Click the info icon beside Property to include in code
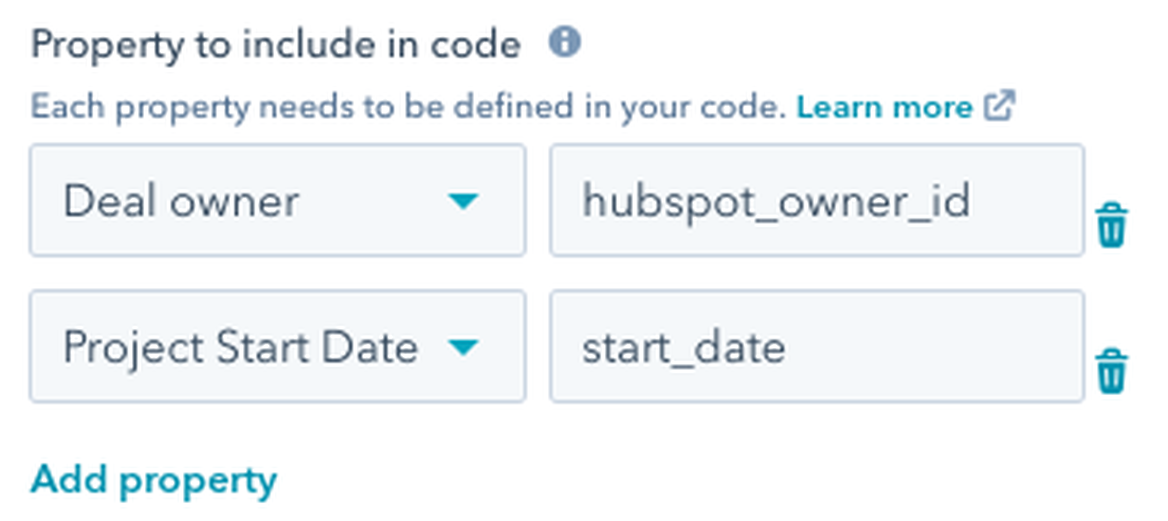Screen dimensions: 1168x521 pos(565,43)
